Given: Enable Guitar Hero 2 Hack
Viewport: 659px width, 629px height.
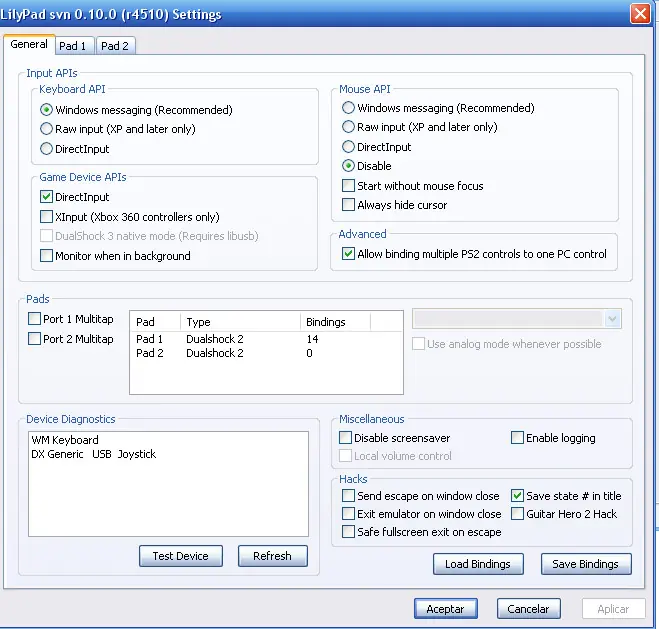Looking at the screenshot, I should (x=517, y=514).
